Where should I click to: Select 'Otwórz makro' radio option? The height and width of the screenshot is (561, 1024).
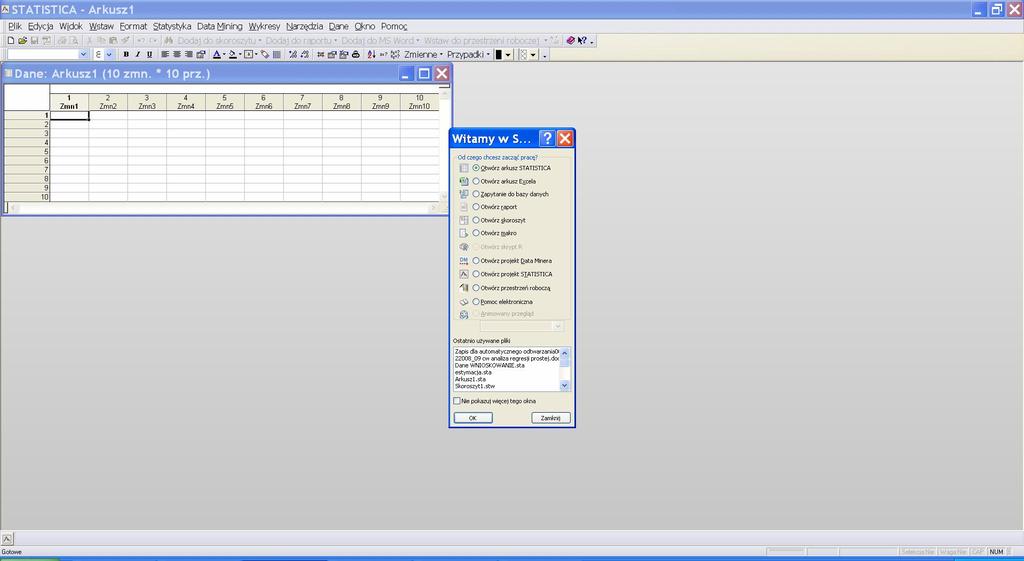click(475, 233)
